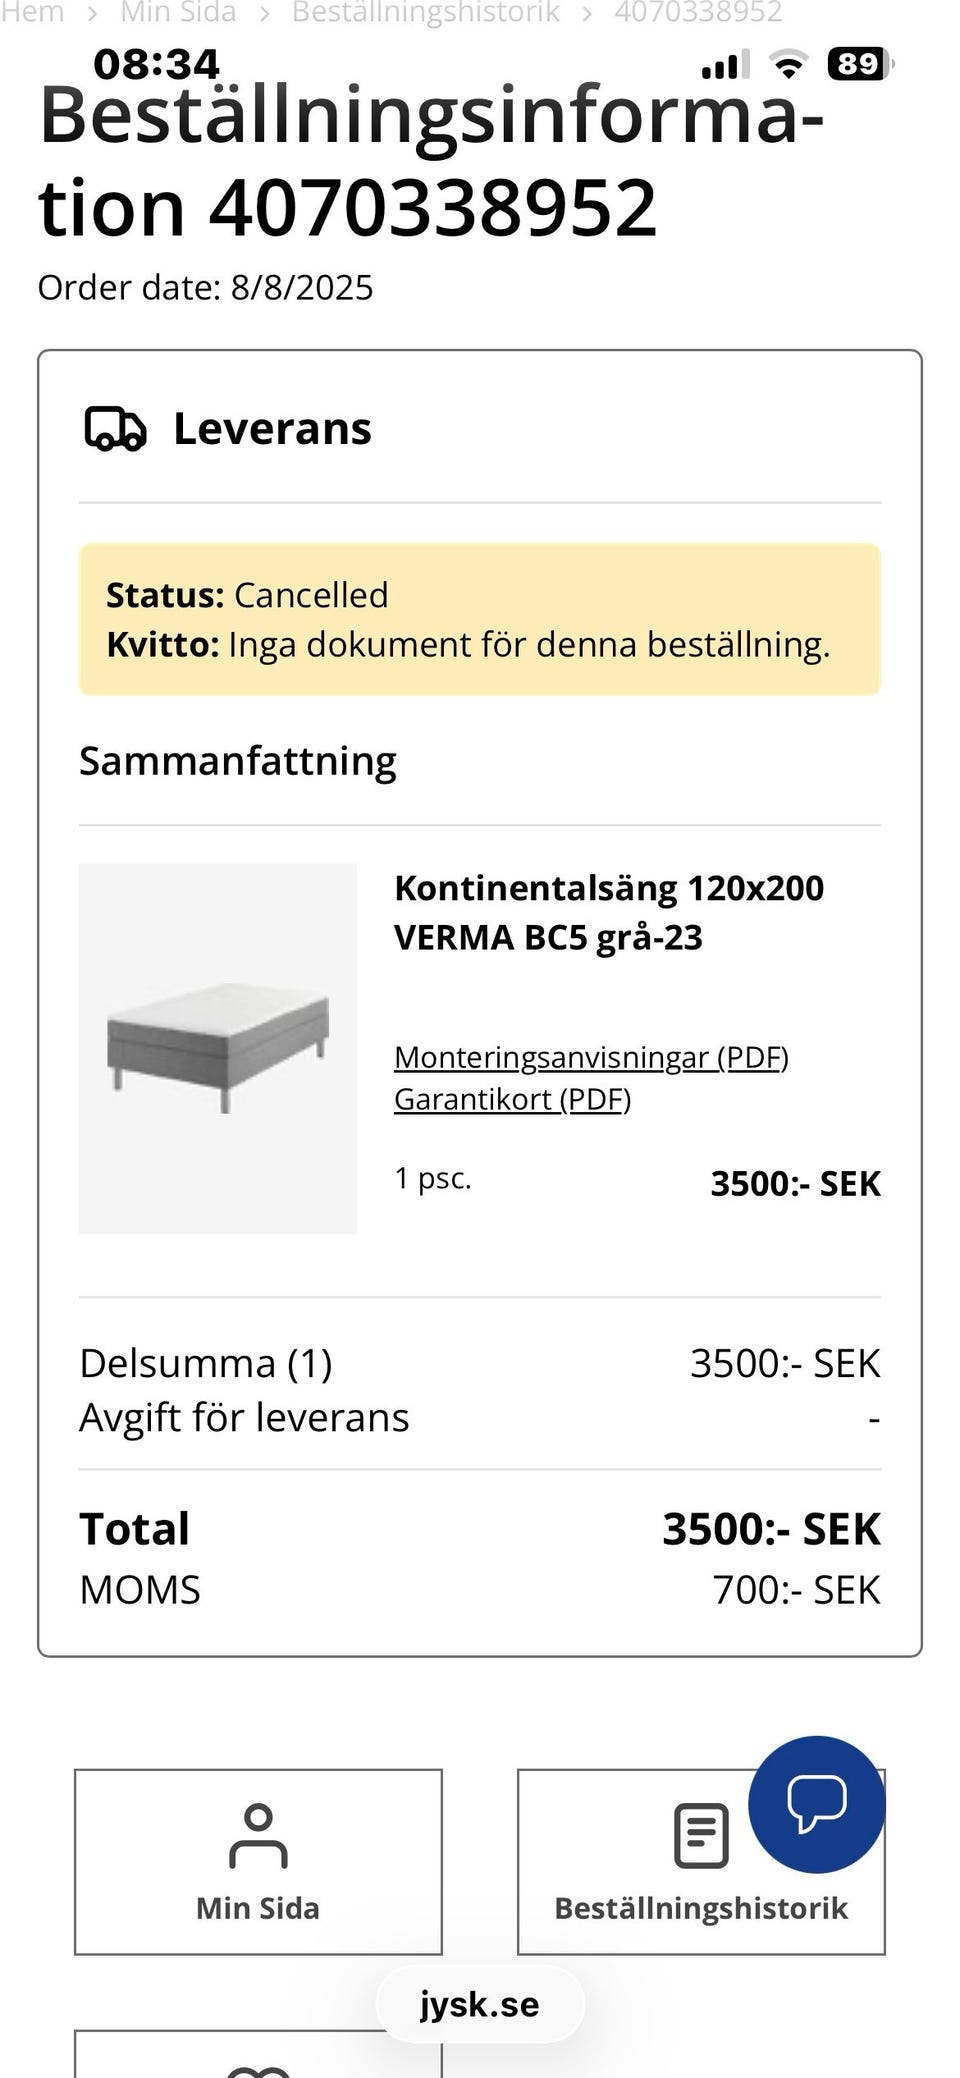
Task: Open Beställningshistorik breadcrumb
Action: (426, 12)
